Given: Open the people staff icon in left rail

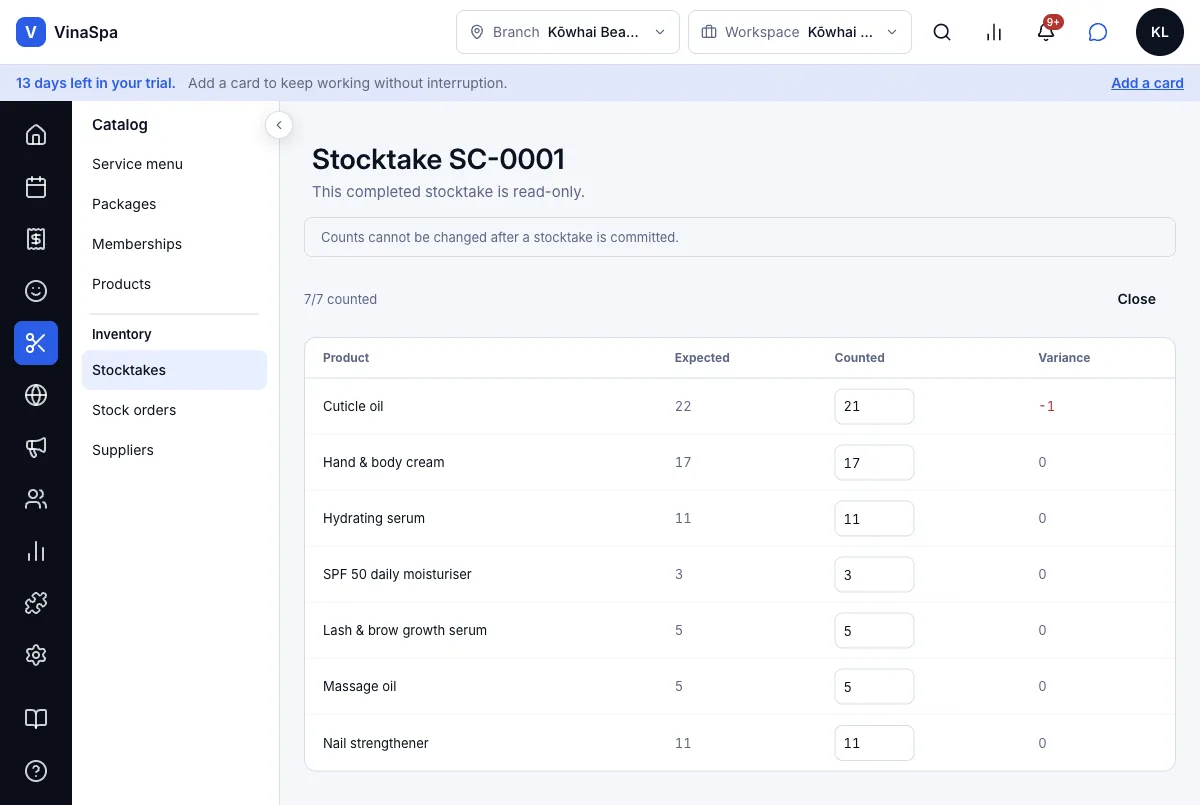Looking at the screenshot, I should [36, 499].
